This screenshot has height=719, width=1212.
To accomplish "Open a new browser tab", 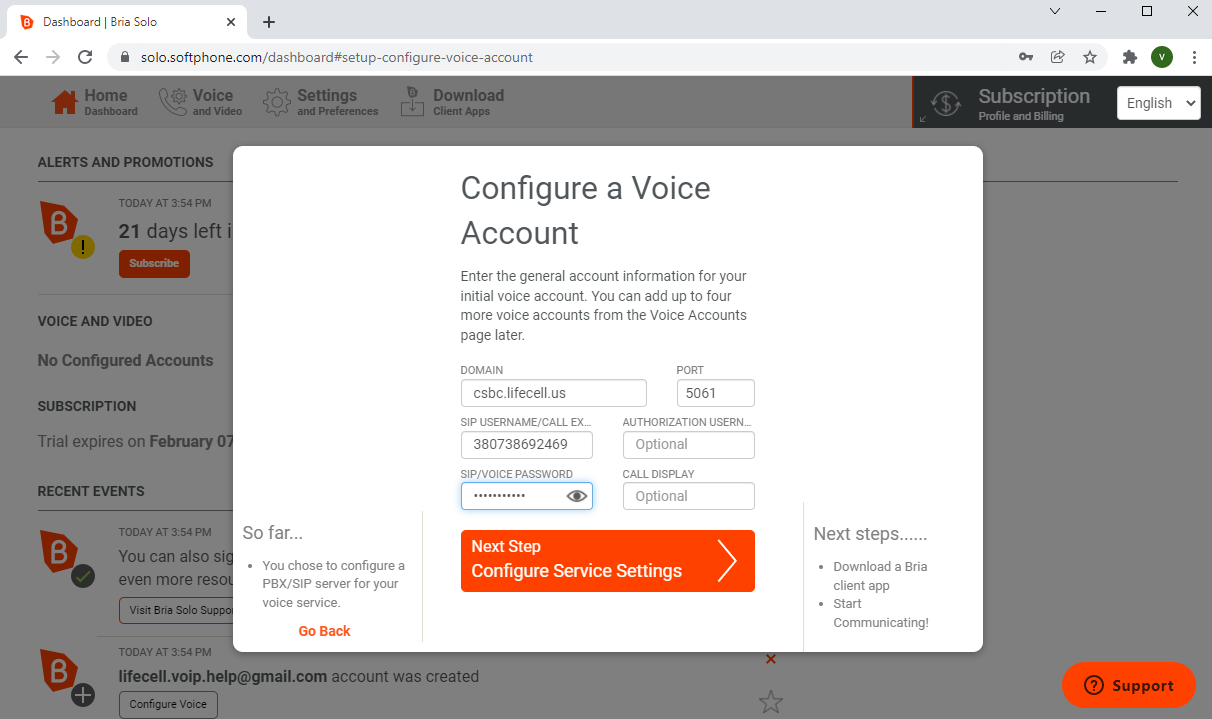I will 269,22.
